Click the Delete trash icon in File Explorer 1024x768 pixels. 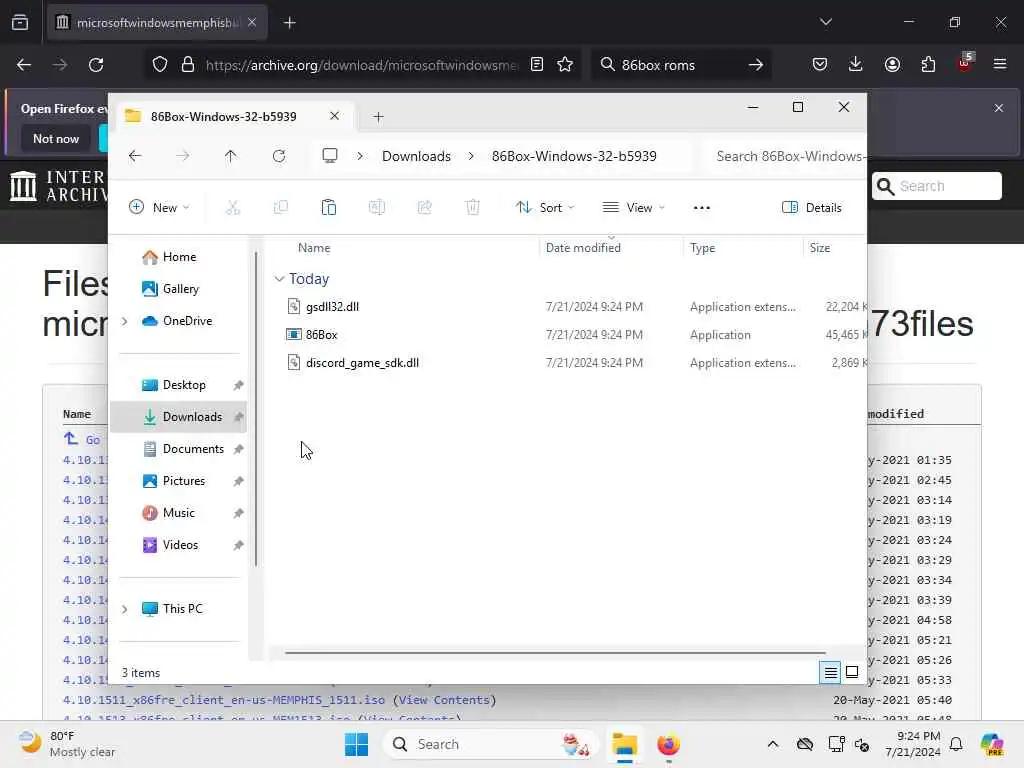coord(472,208)
